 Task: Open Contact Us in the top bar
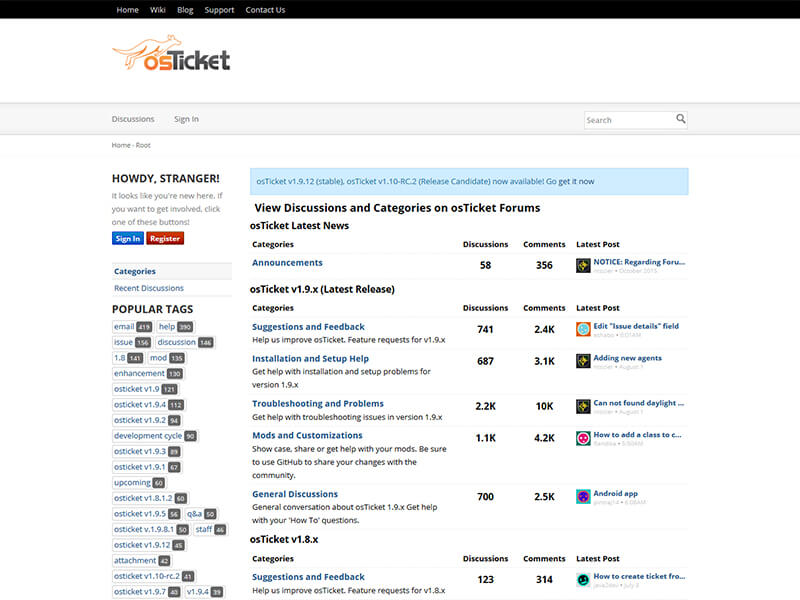pyautogui.click(x=265, y=10)
